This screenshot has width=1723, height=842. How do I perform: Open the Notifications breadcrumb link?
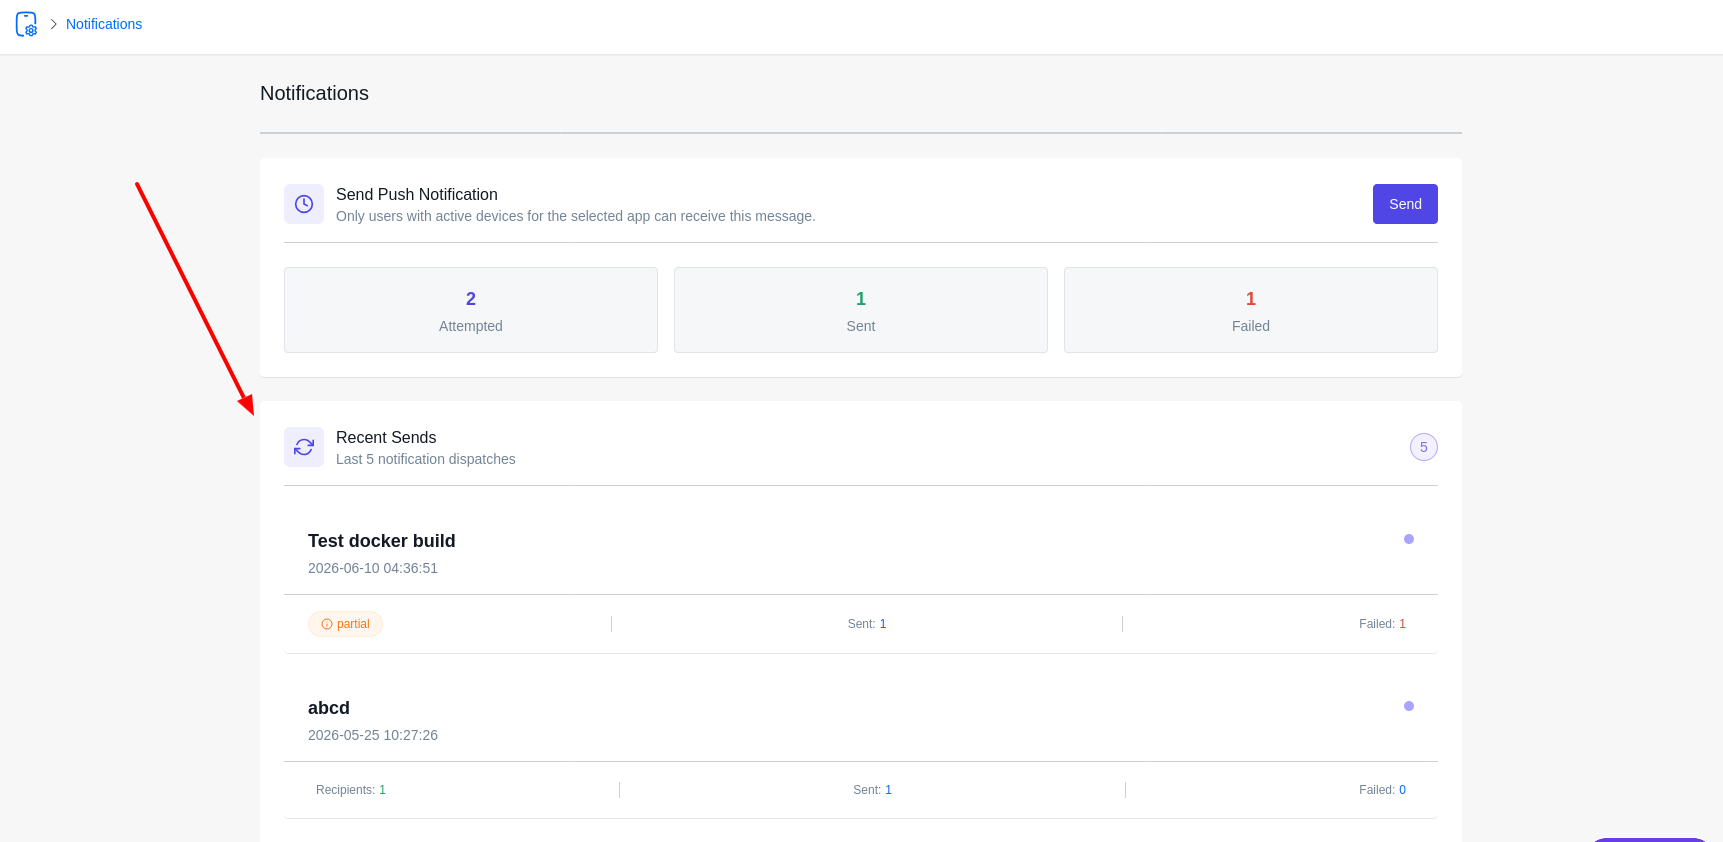pyautogui.click(x=104, y=24)
